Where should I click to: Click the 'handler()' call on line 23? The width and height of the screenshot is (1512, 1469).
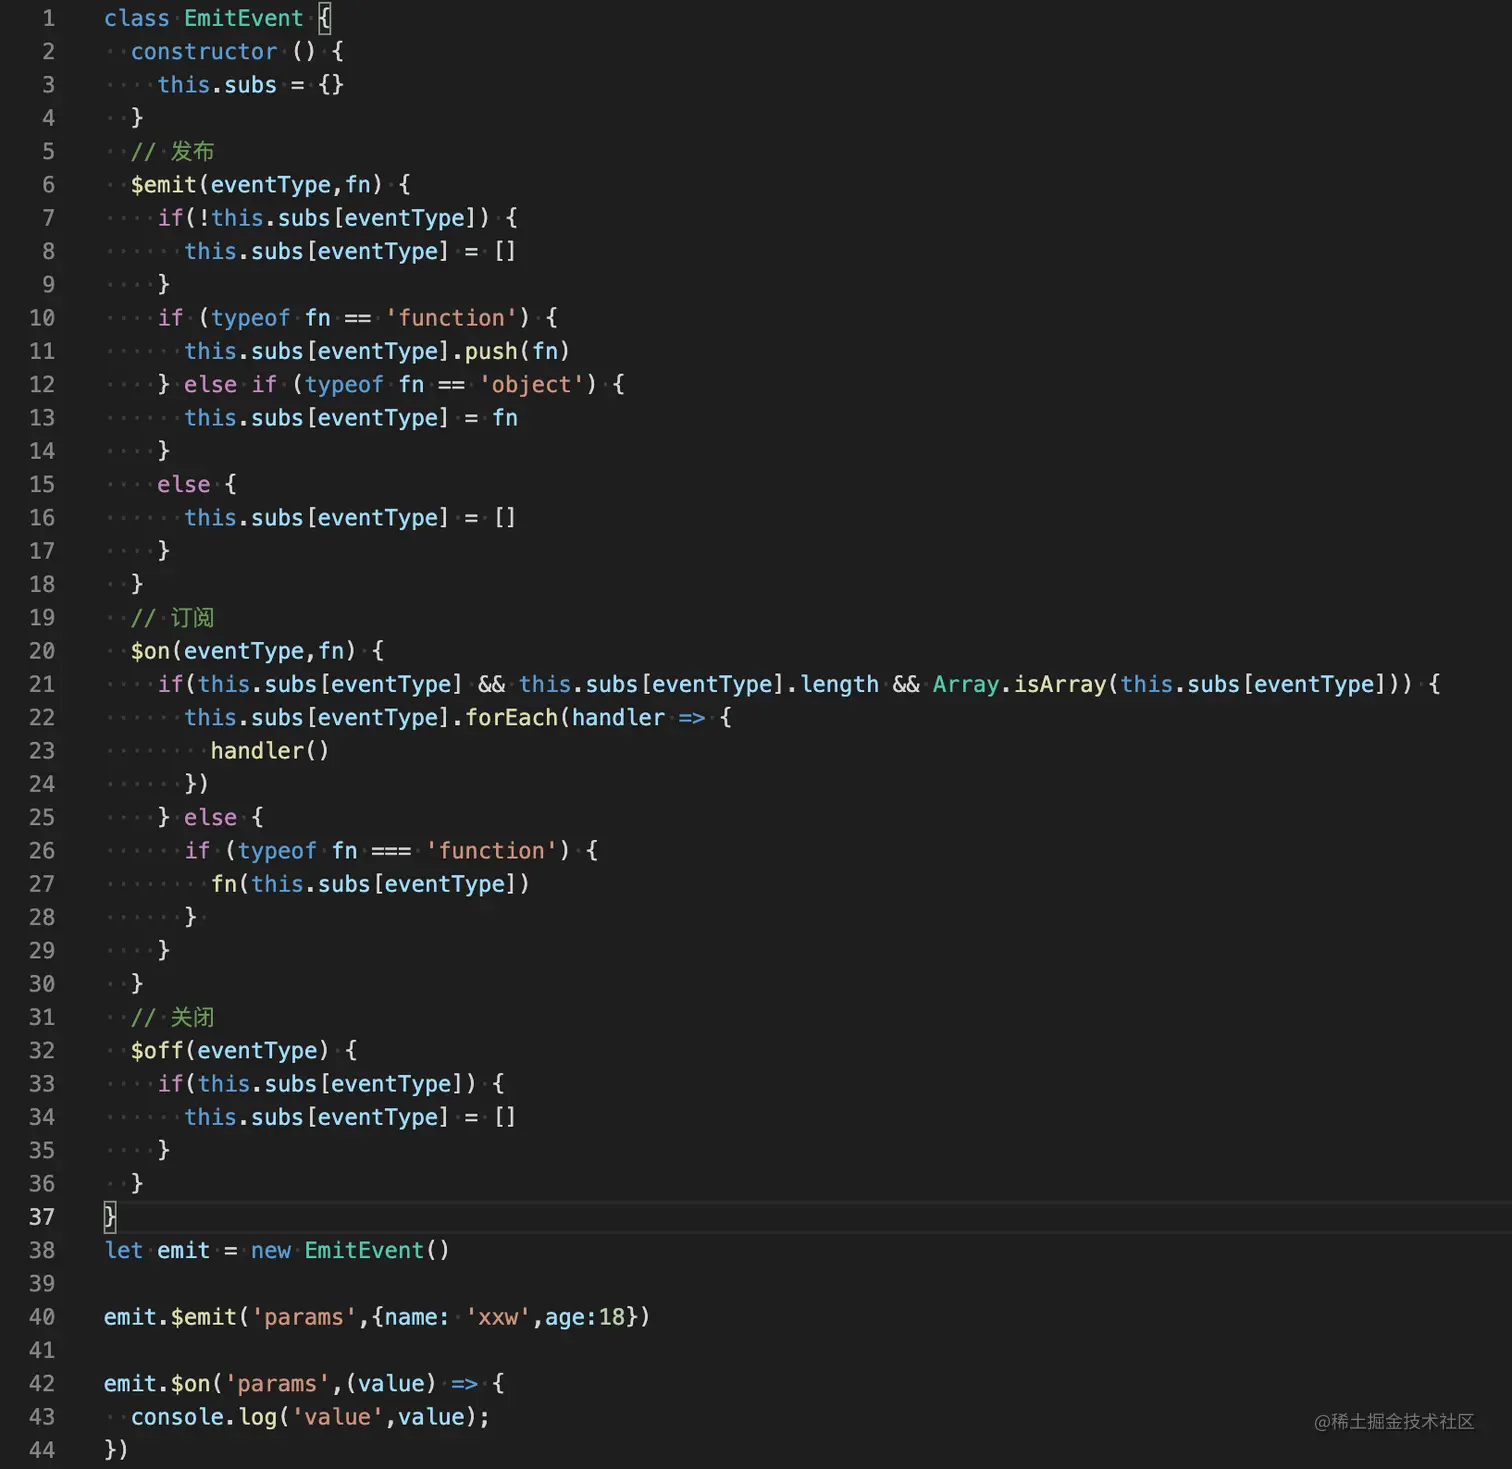[x=269, y=751]
